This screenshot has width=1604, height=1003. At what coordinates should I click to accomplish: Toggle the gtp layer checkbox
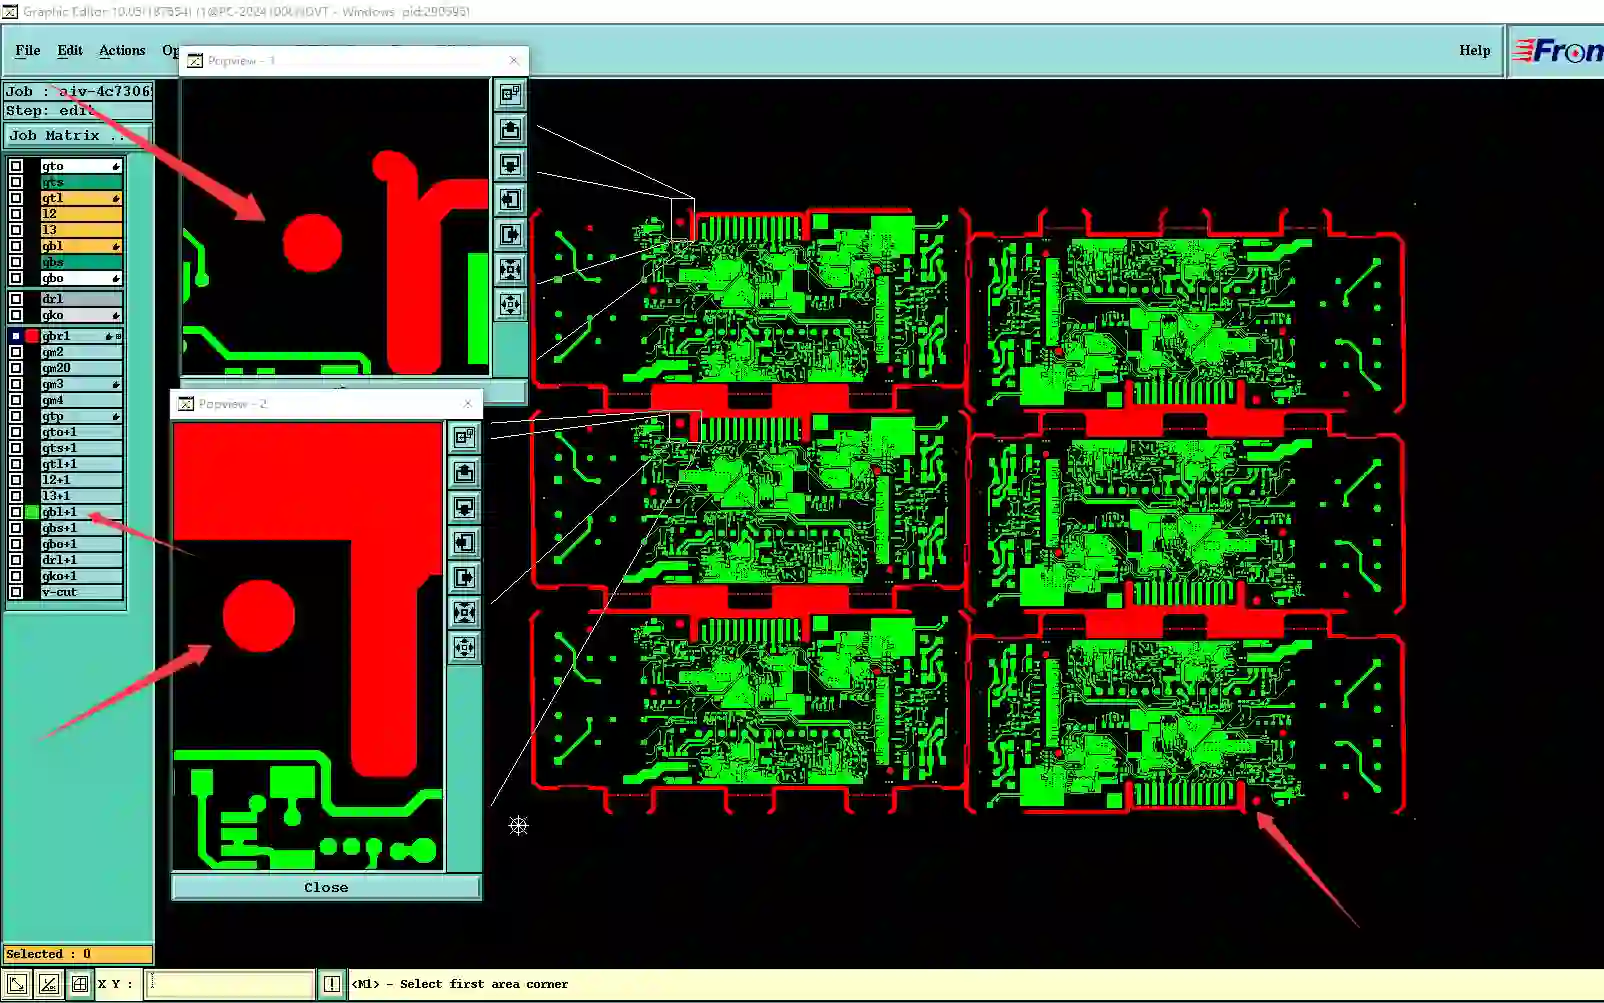coord(16,416)
